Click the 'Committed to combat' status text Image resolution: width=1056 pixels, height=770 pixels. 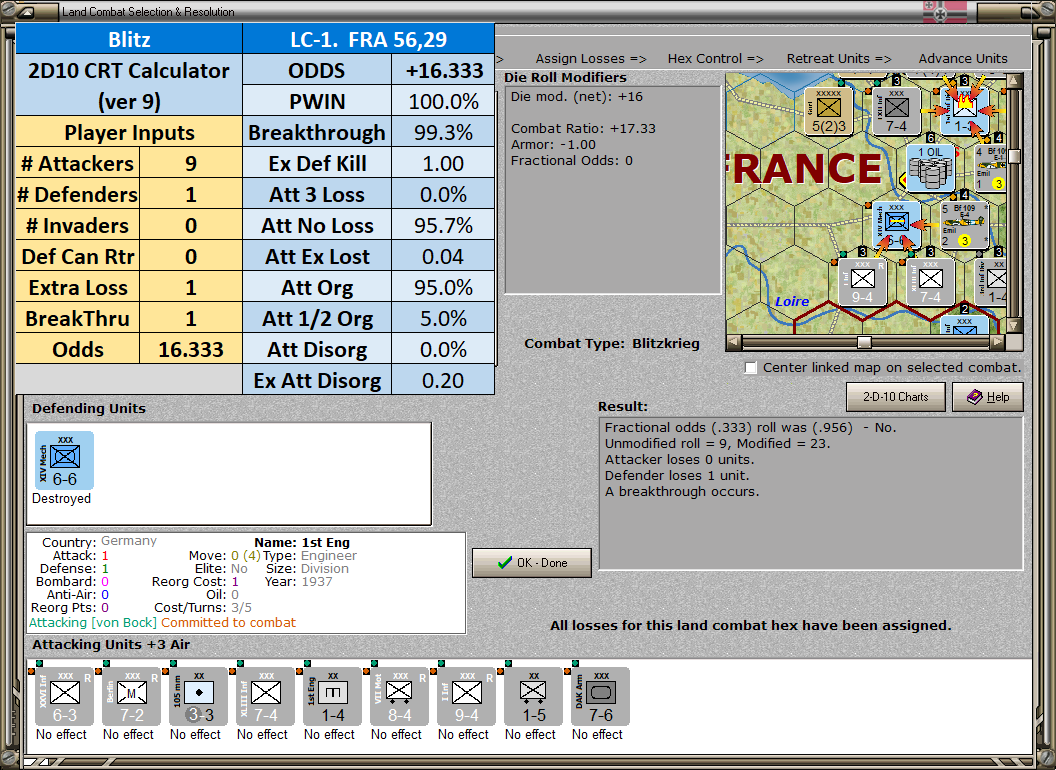[228, 622]
